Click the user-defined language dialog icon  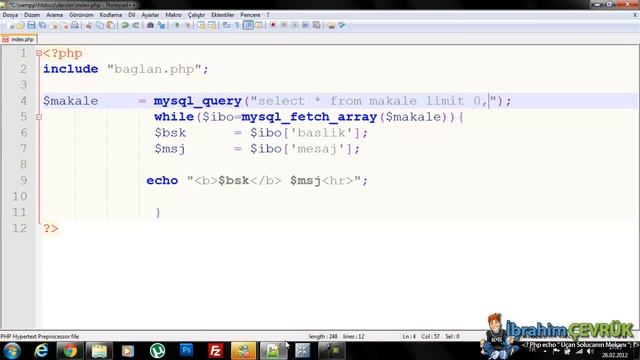tap(258, 25)
